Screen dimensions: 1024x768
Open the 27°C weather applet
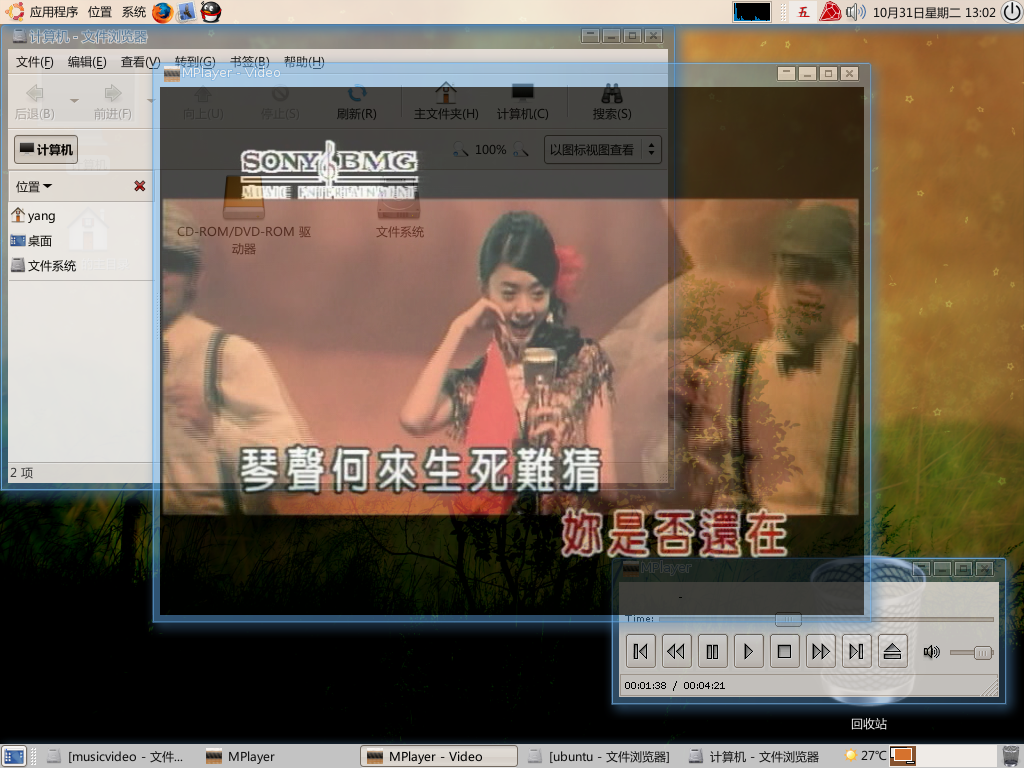pyautogui.click(x=866, y=756)
